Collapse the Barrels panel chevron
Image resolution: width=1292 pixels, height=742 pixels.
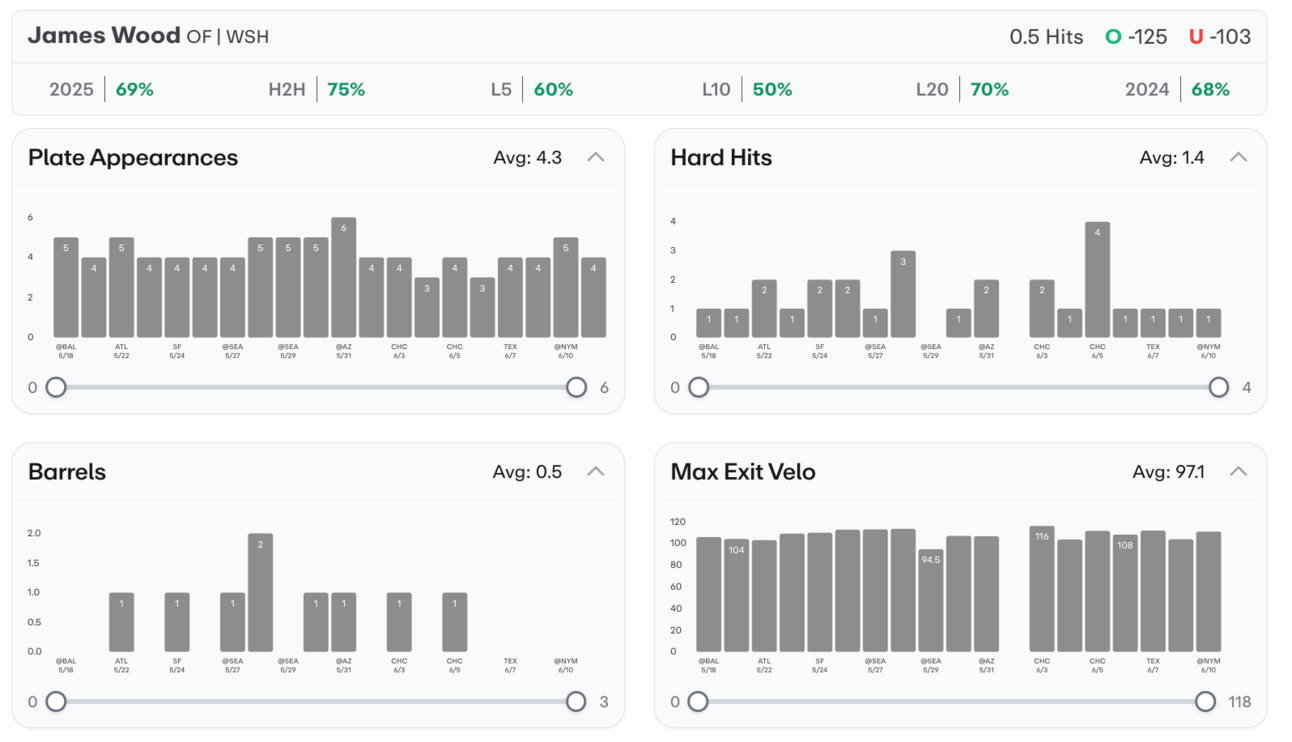[596, 471]
